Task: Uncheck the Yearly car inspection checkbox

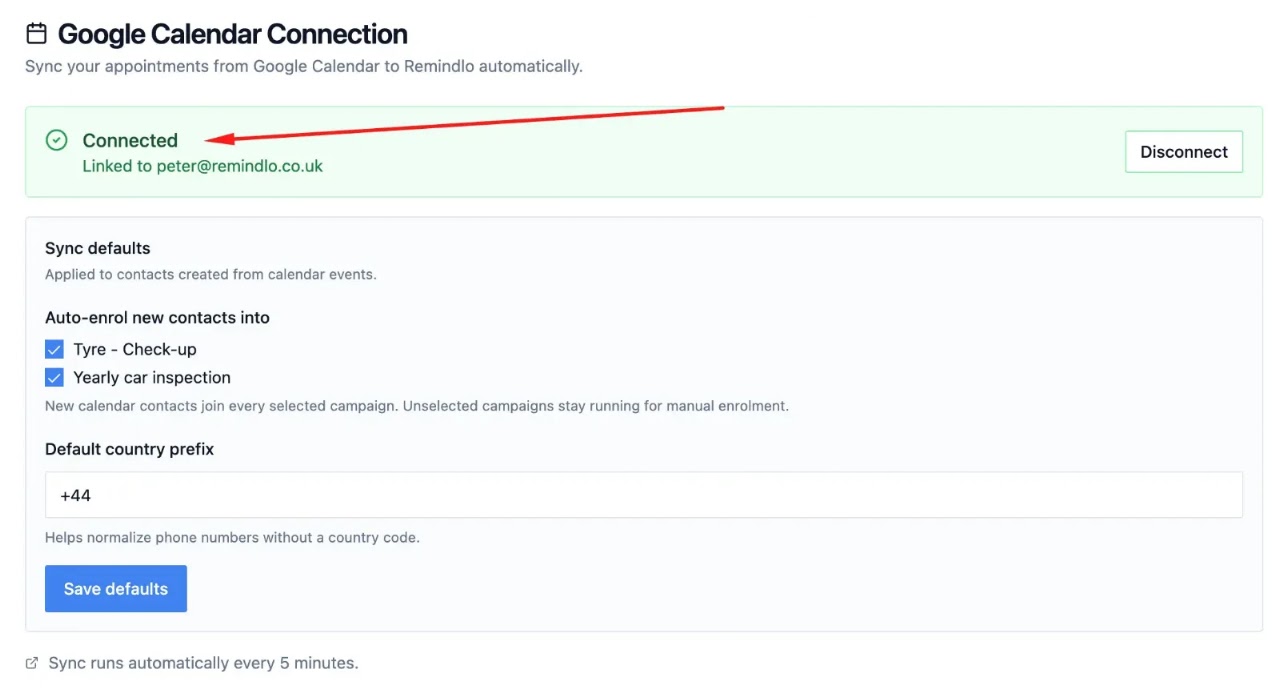Action: tap(54, 378)
